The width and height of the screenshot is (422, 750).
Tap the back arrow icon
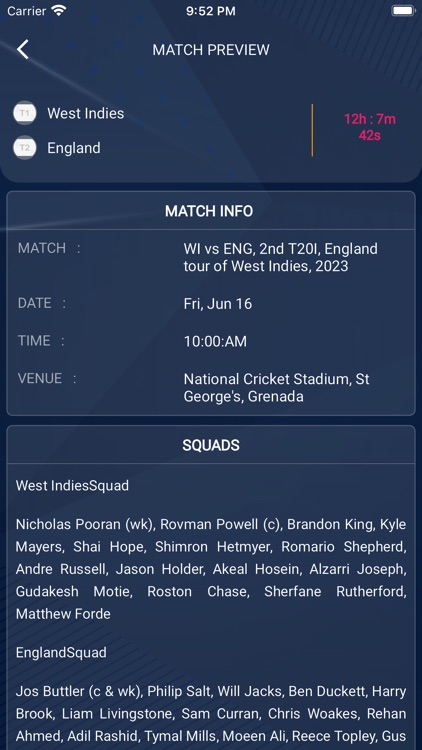[22, 49]
